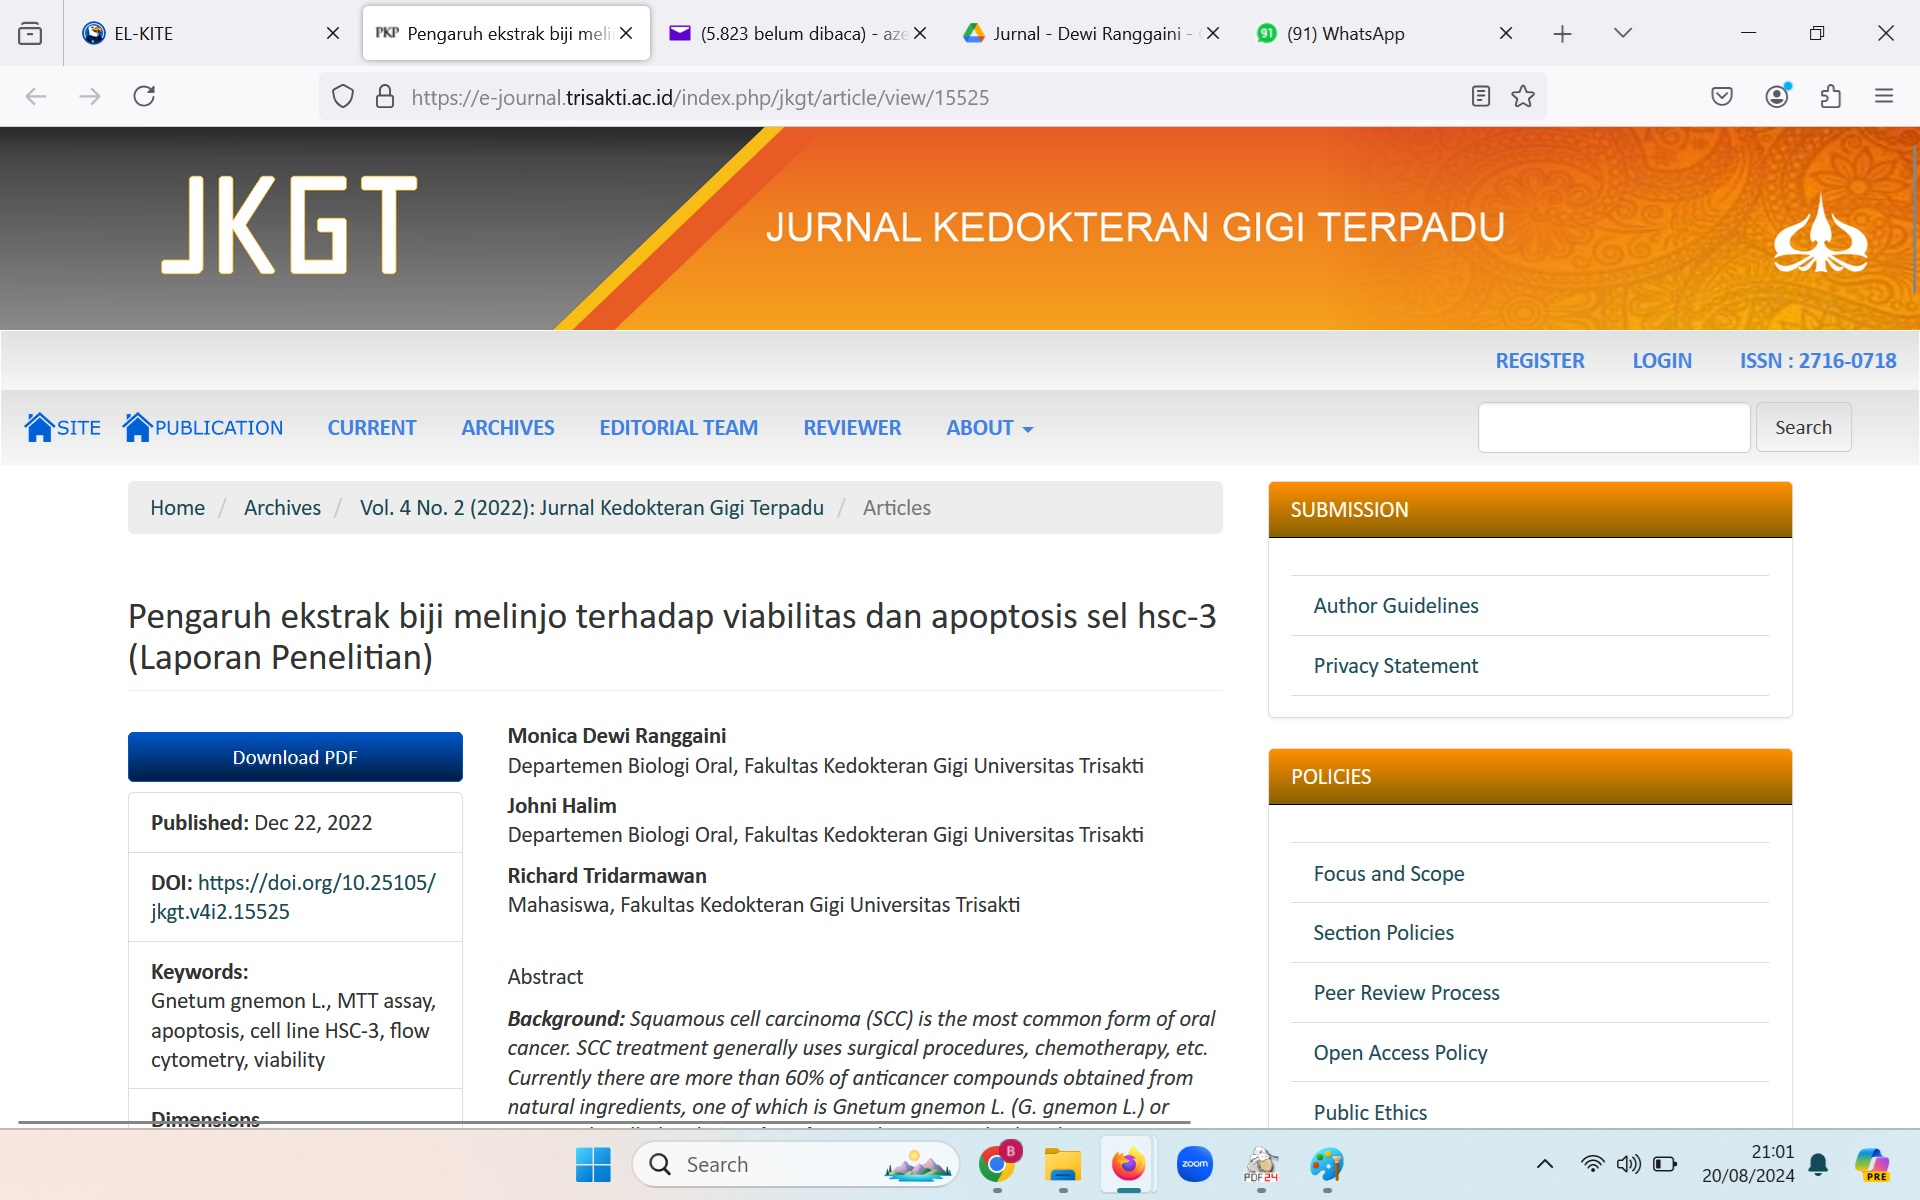1920x1200 pixels.
Task: Open tracking protection shield icon
Action: (343, 97)
